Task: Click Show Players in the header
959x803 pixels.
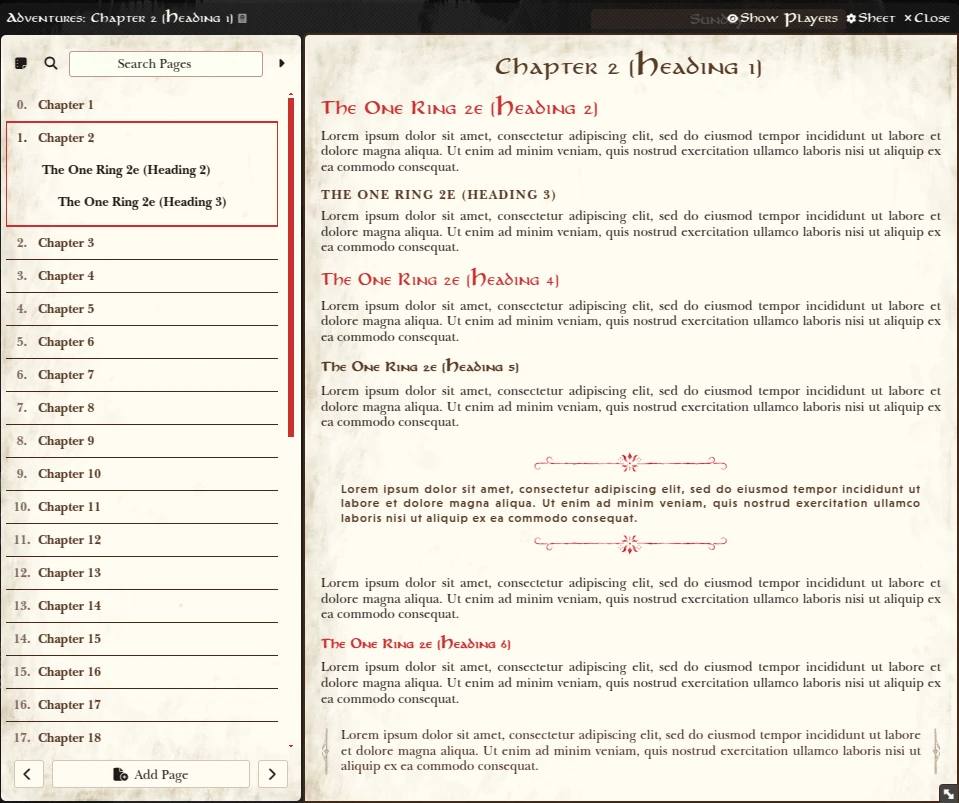Action: 782,18
